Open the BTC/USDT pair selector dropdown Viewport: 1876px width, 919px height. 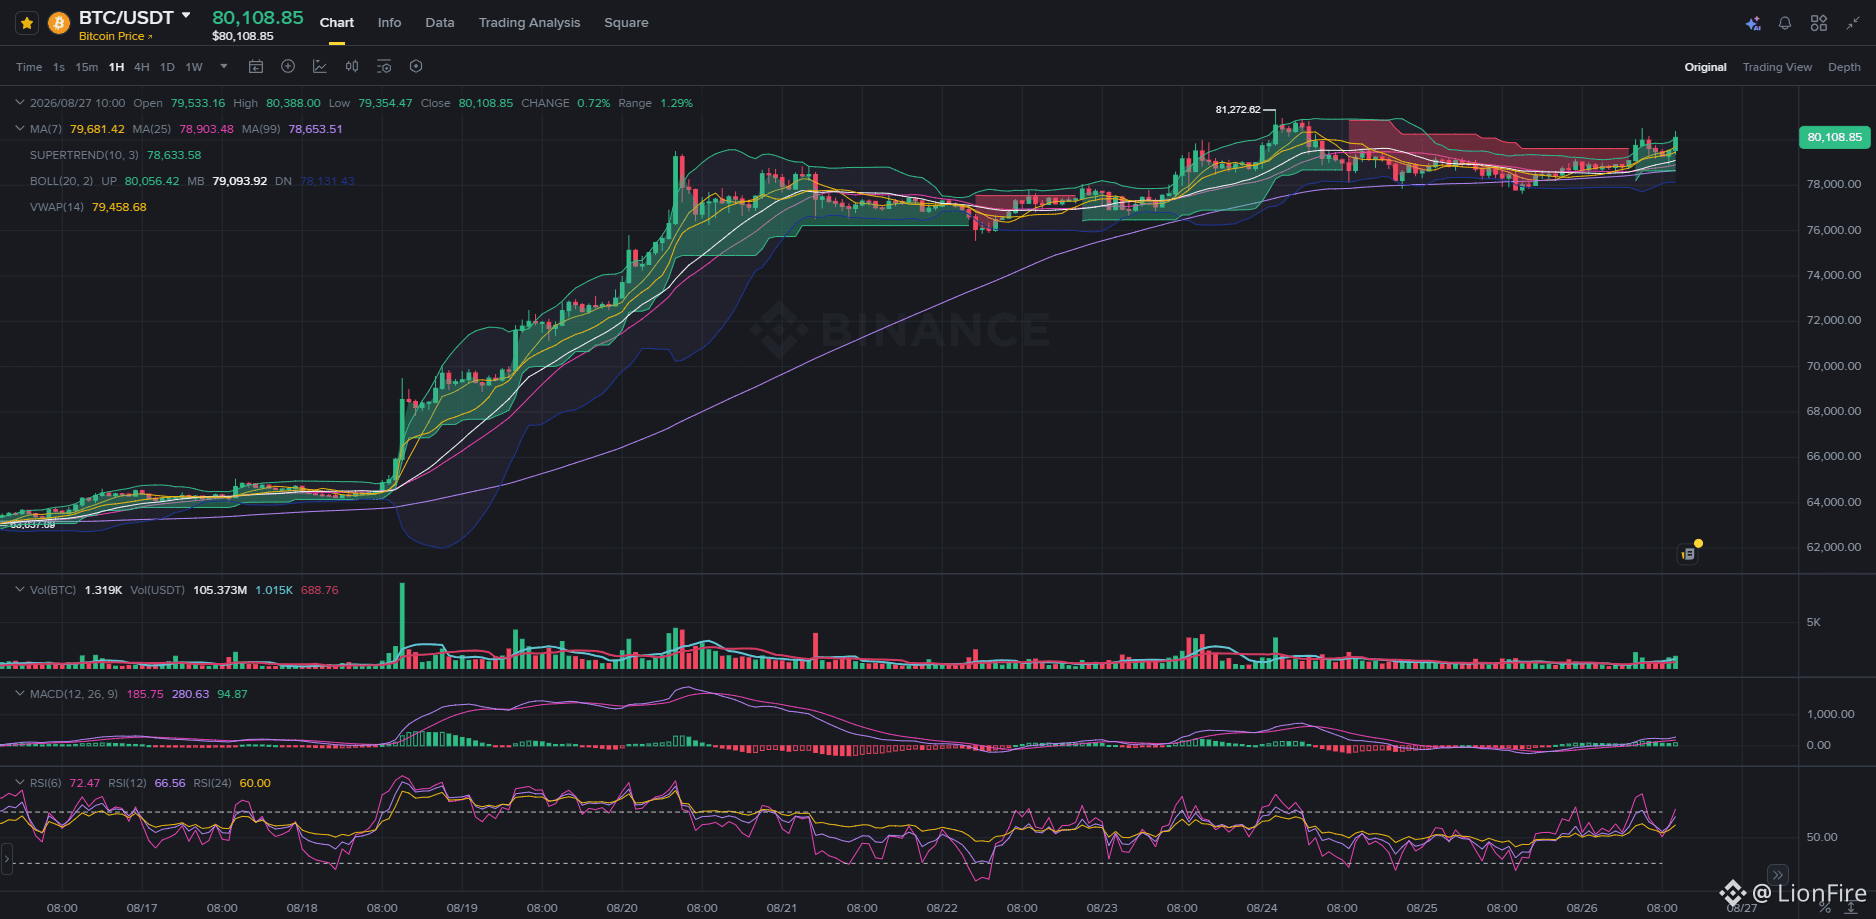(x=186, y=16)
